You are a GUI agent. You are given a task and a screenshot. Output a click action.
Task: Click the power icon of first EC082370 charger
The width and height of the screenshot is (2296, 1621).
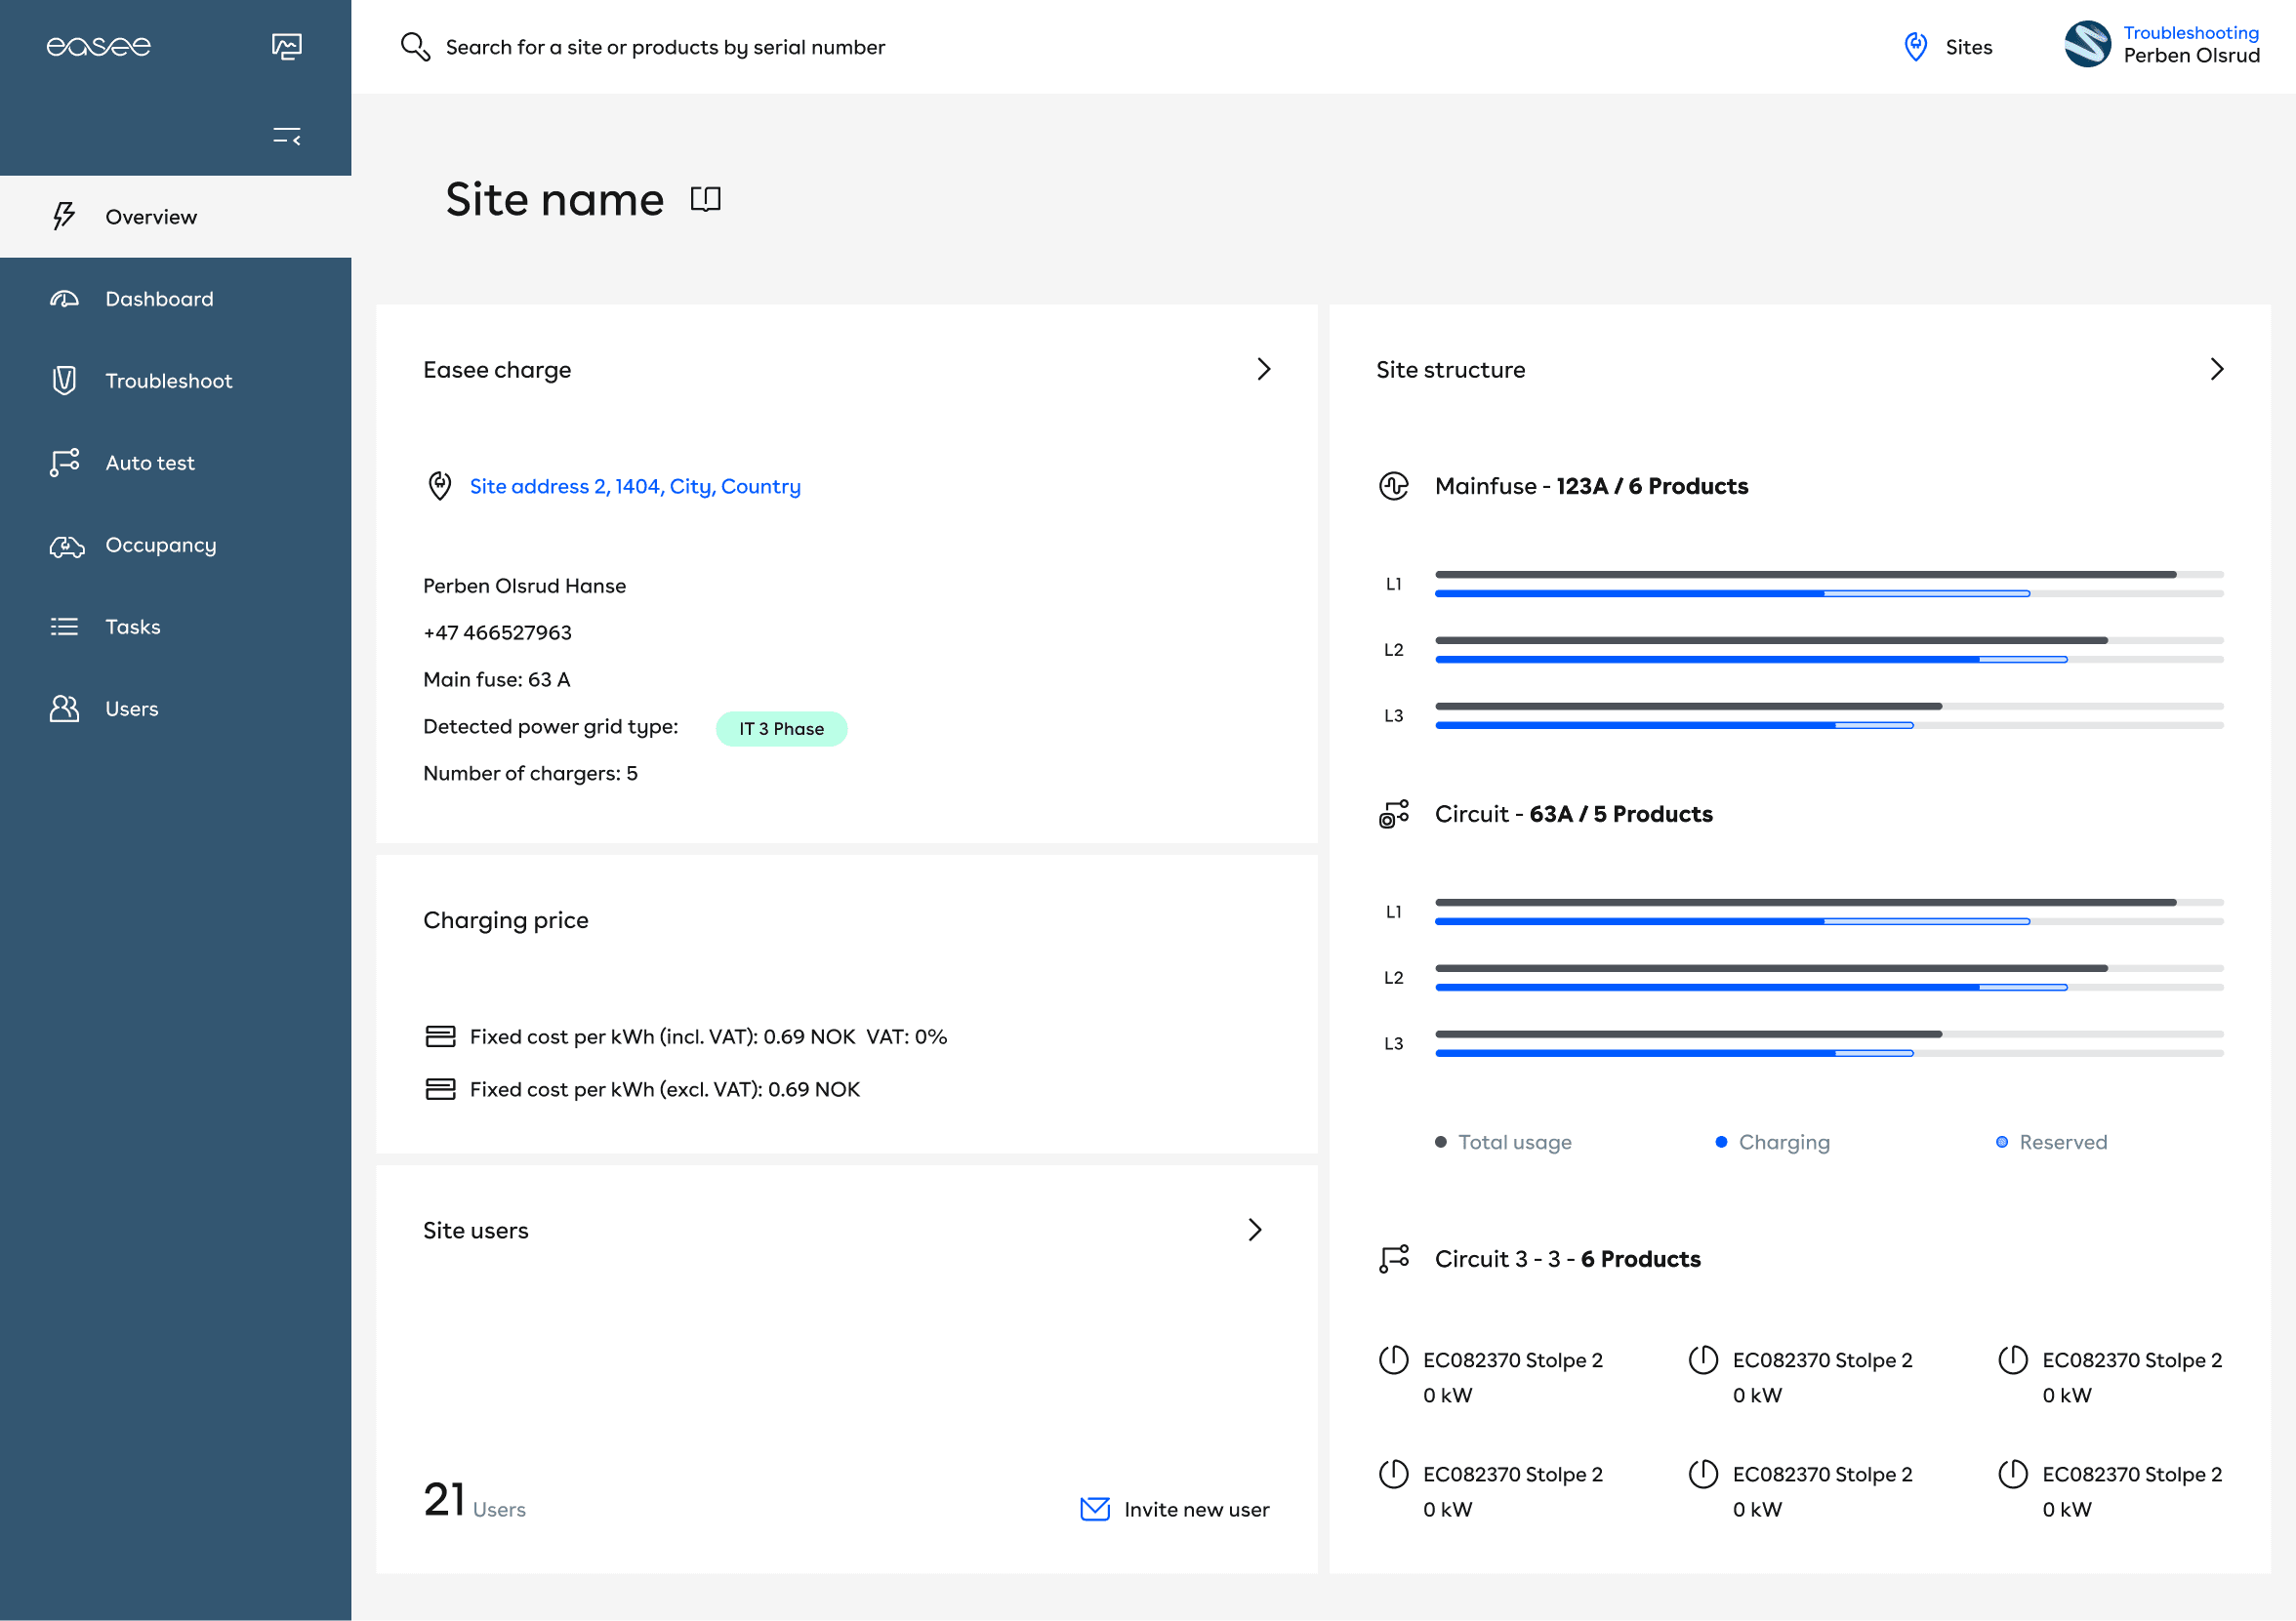coord(1393,1360)
